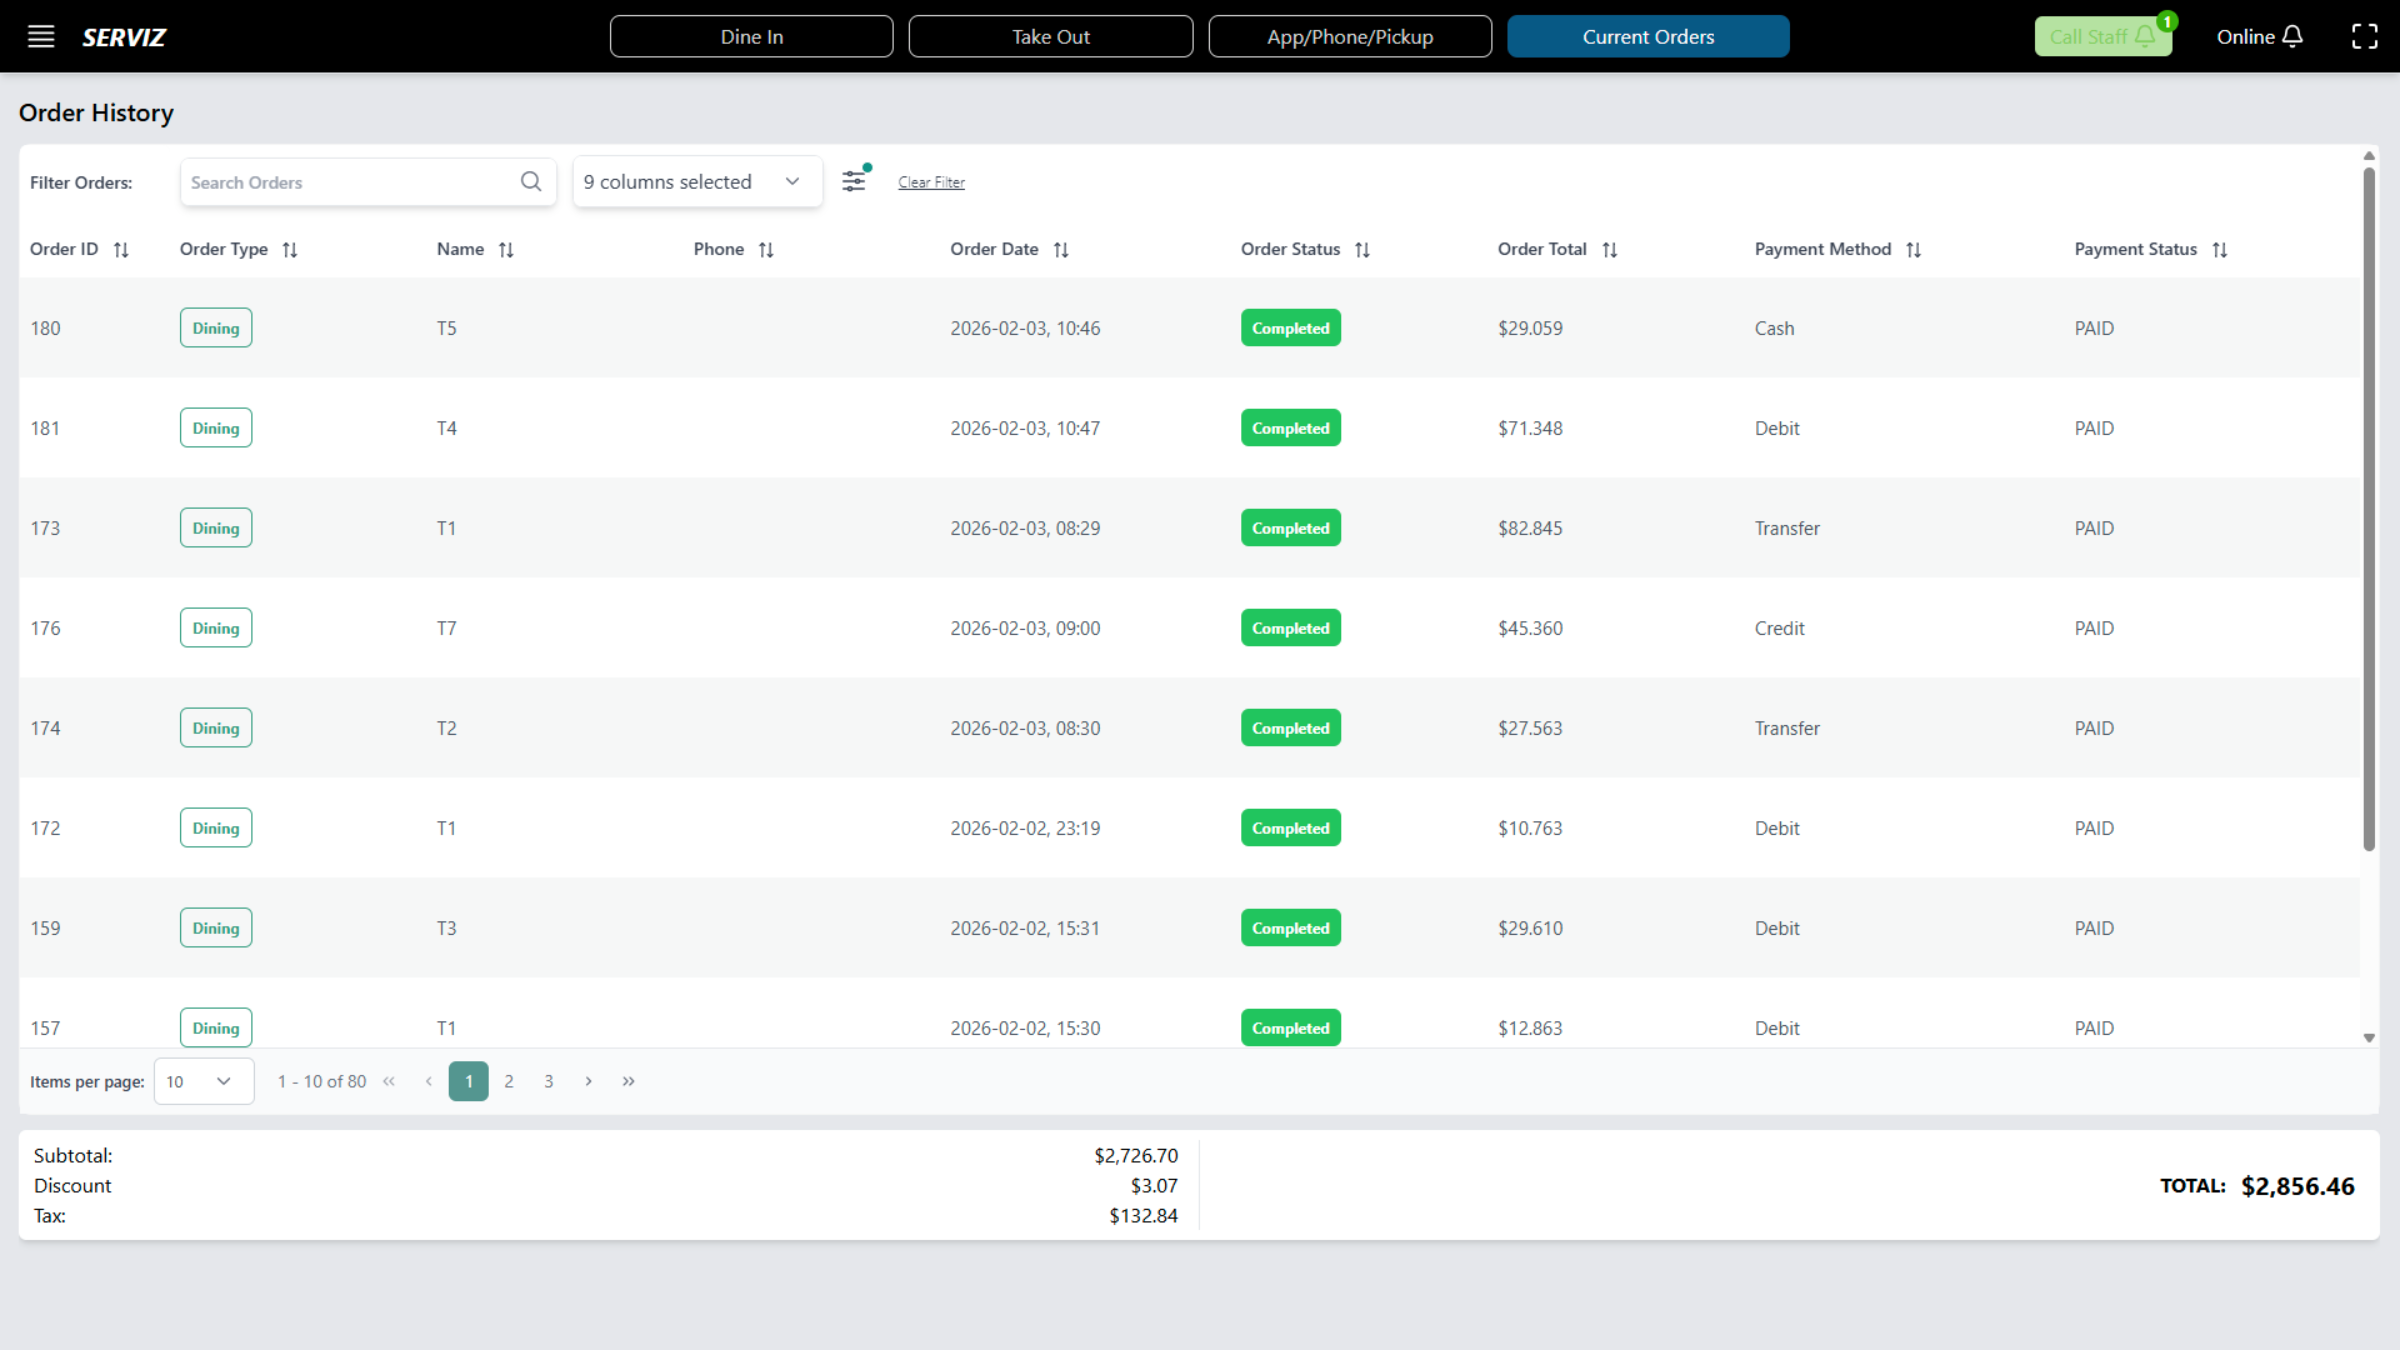Sort orders by Order Date
This screenshot has width=2400, height=1350.
pos(1062,249)
